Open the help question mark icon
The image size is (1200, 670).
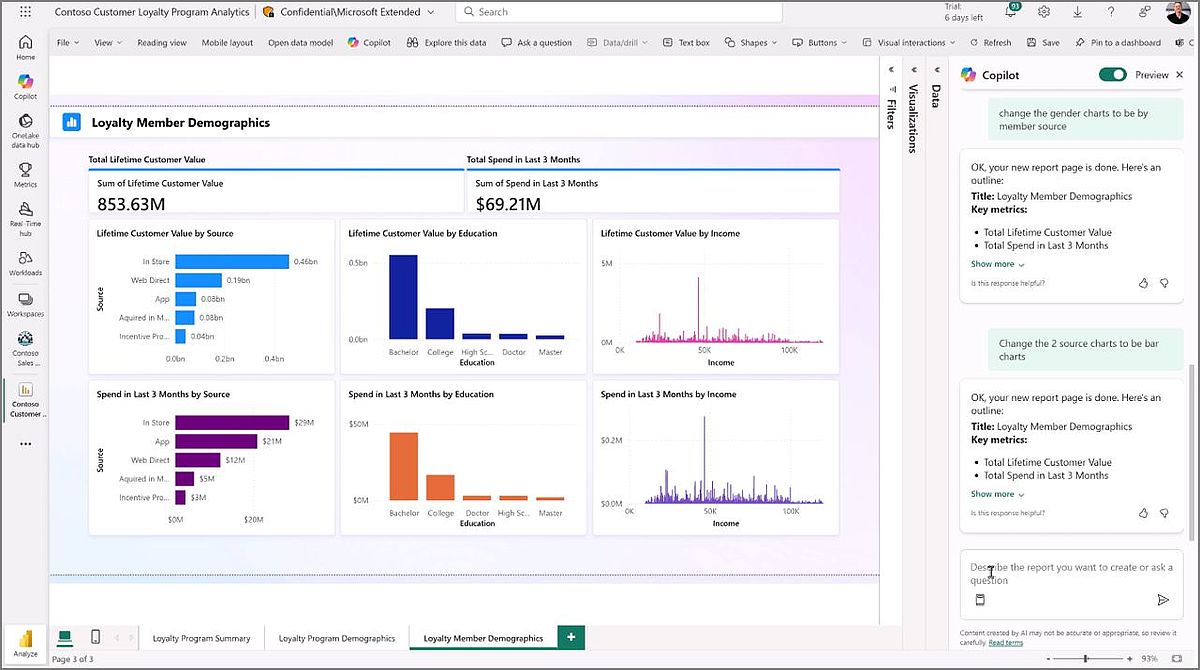[x=1111, y=12]
